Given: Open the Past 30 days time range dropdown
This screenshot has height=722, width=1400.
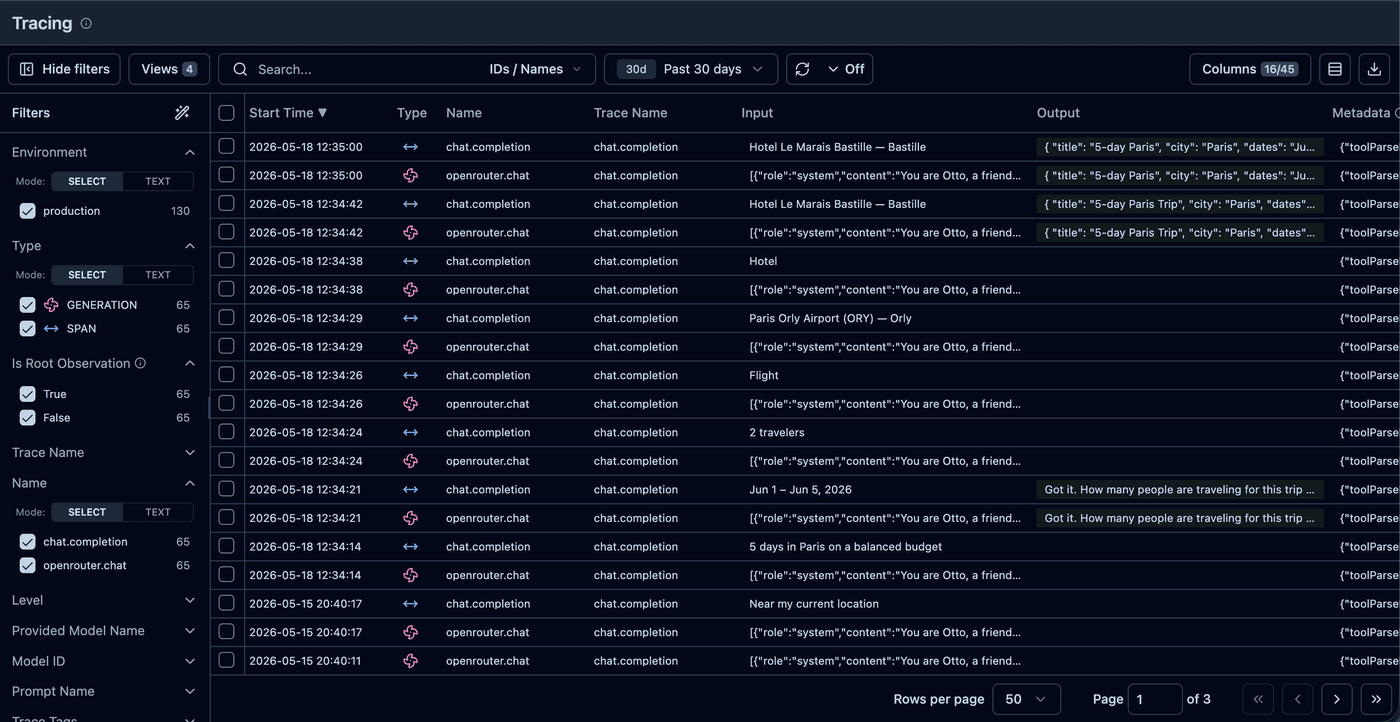Looking at the screenshot, I should click(x=691, y=69).
